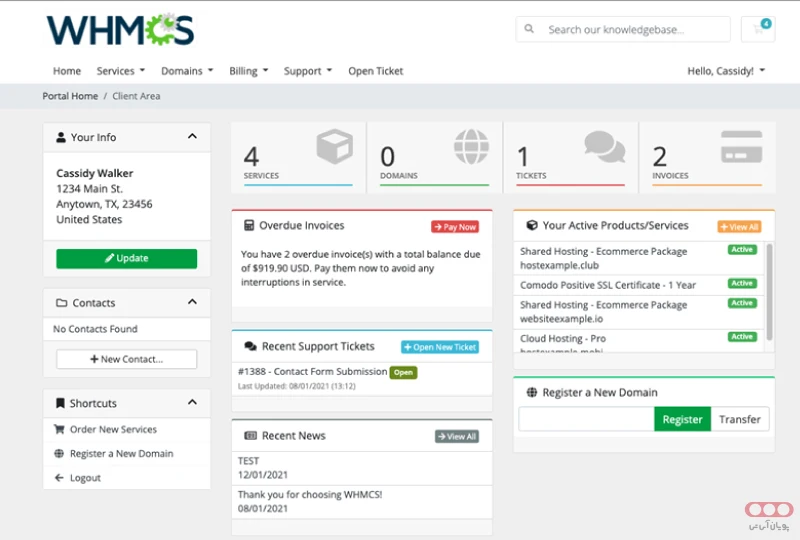Click the Register a New Domain globe icon

pos(532,392)
